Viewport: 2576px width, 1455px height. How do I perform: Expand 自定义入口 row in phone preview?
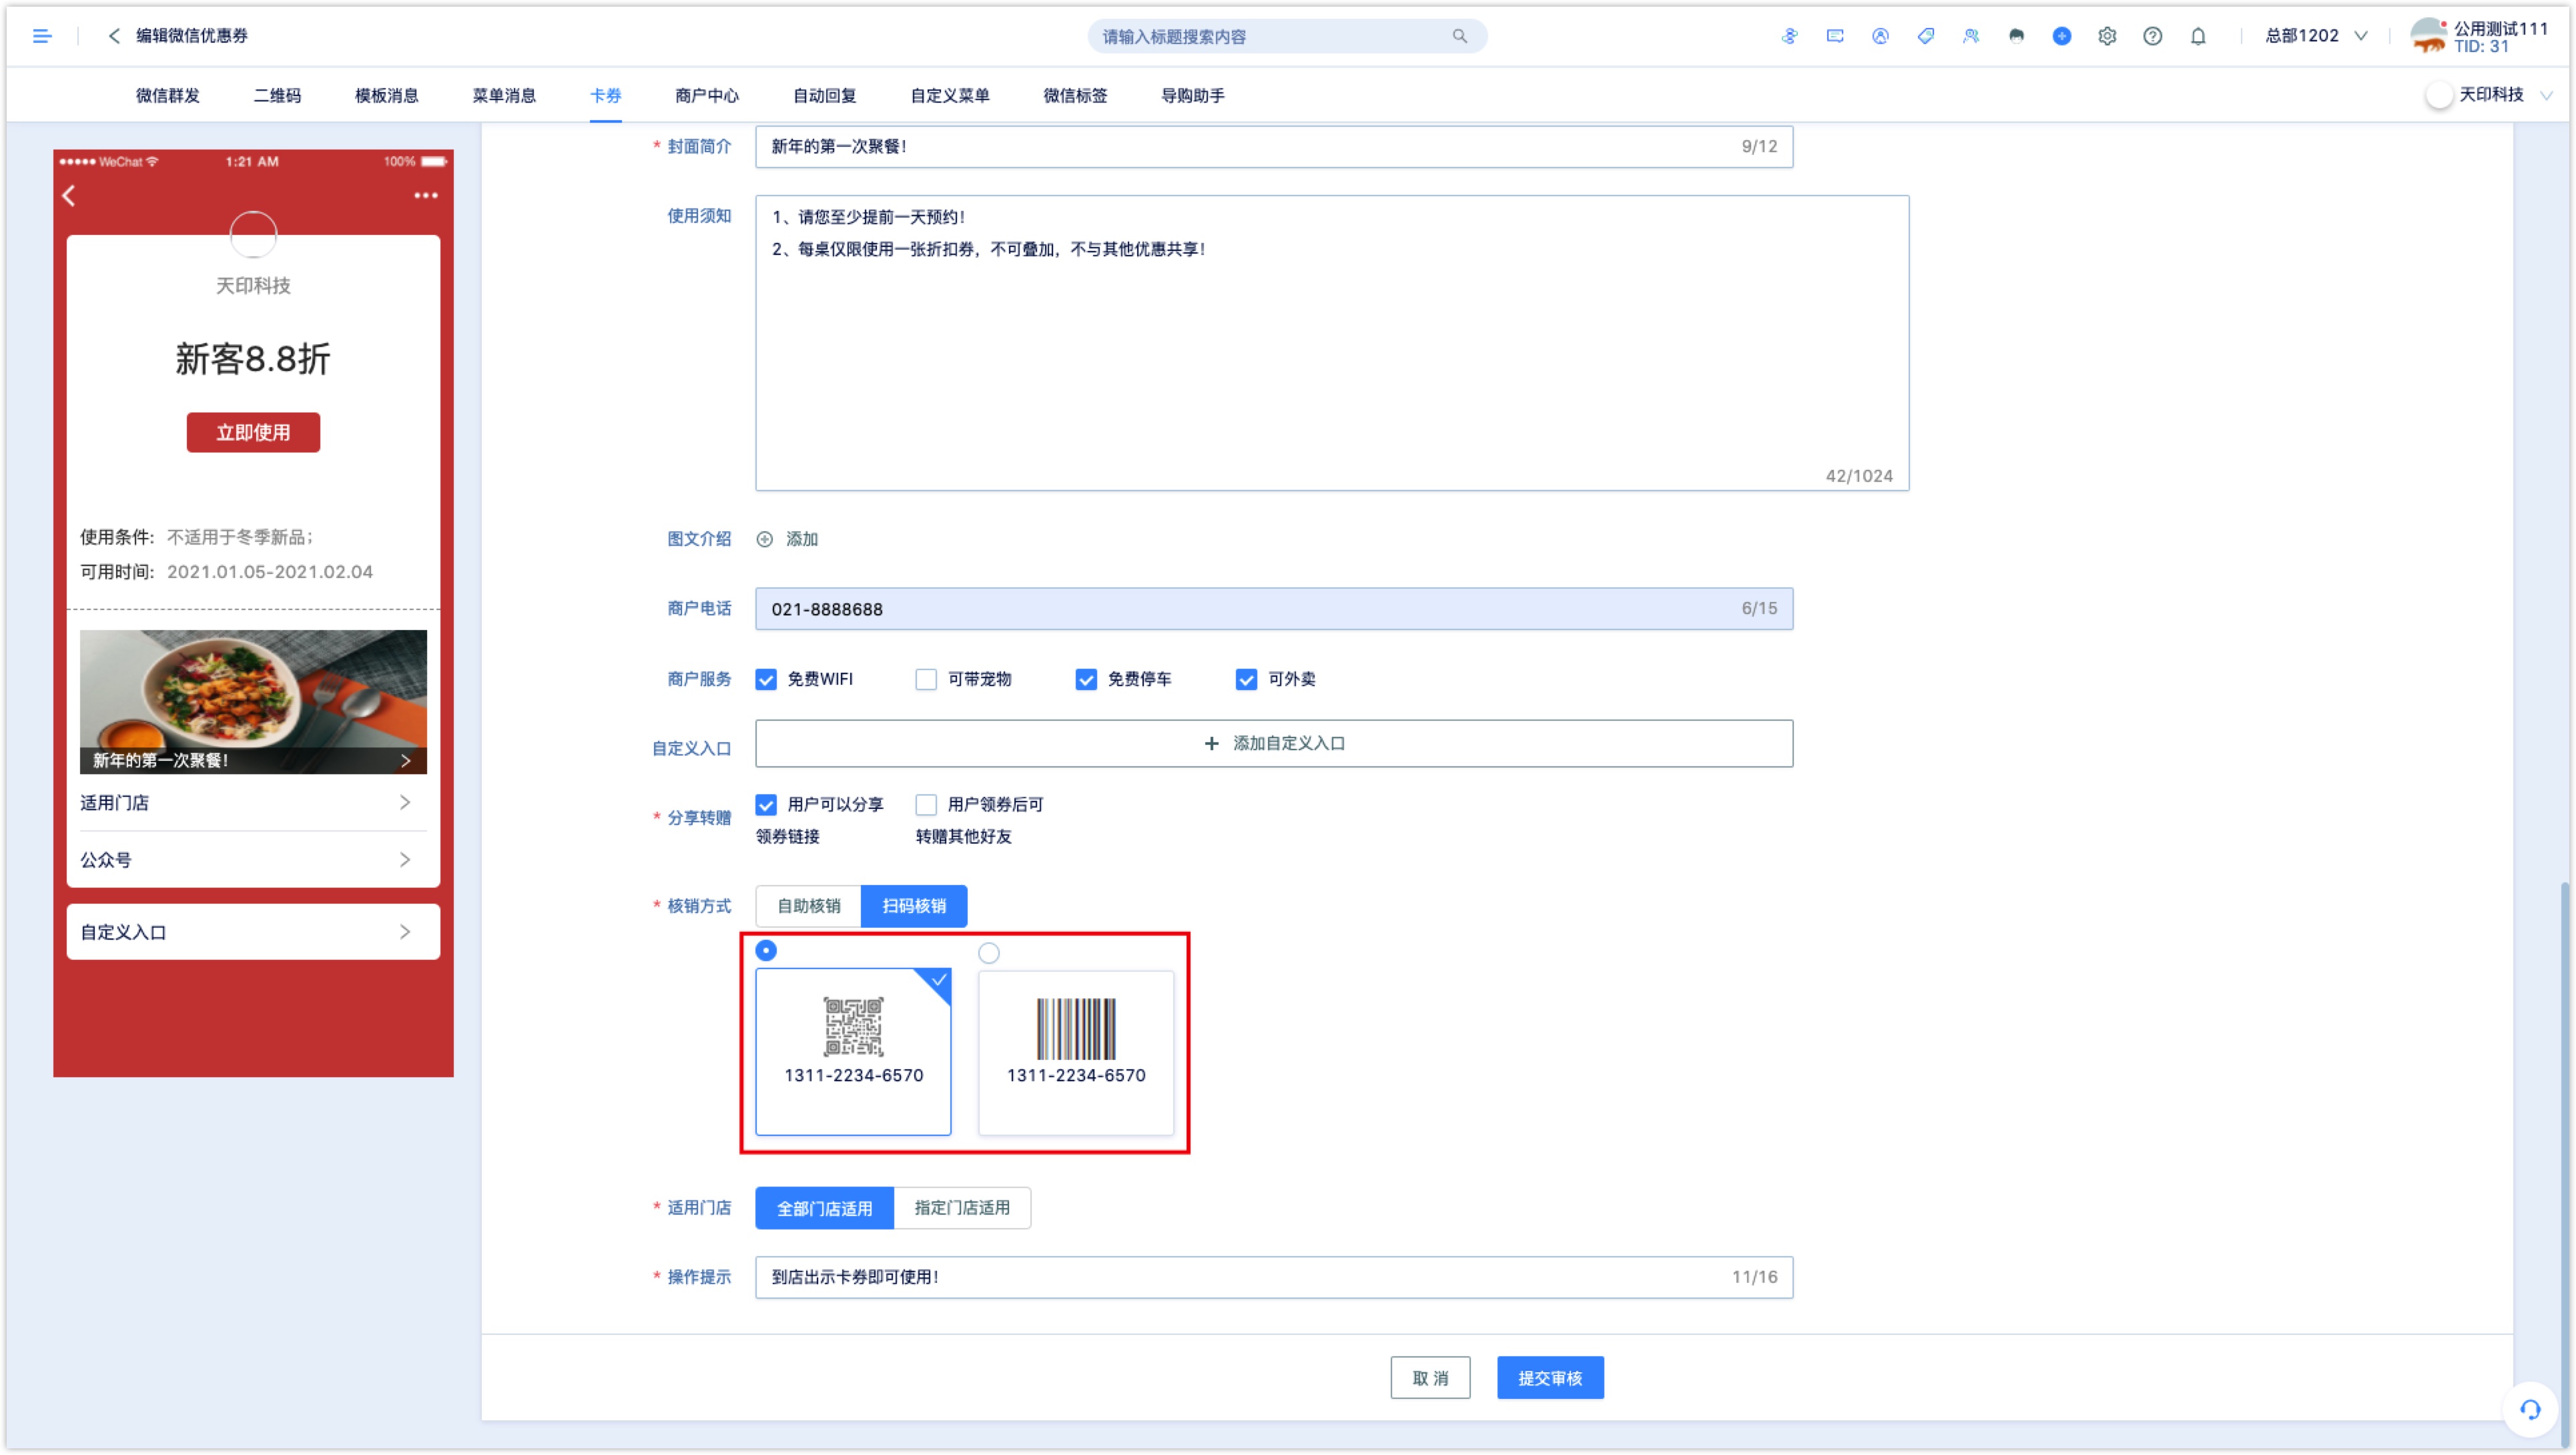[x=253, y=931]
